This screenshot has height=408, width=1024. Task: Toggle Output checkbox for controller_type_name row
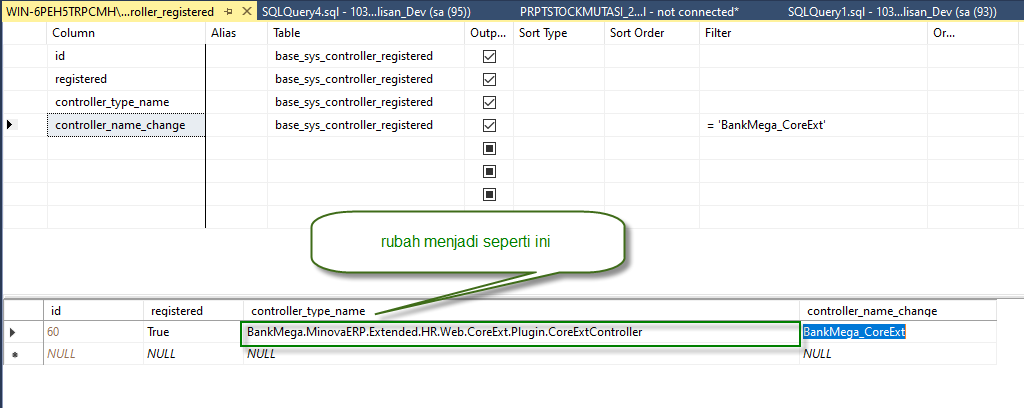[x=489, y=102]
